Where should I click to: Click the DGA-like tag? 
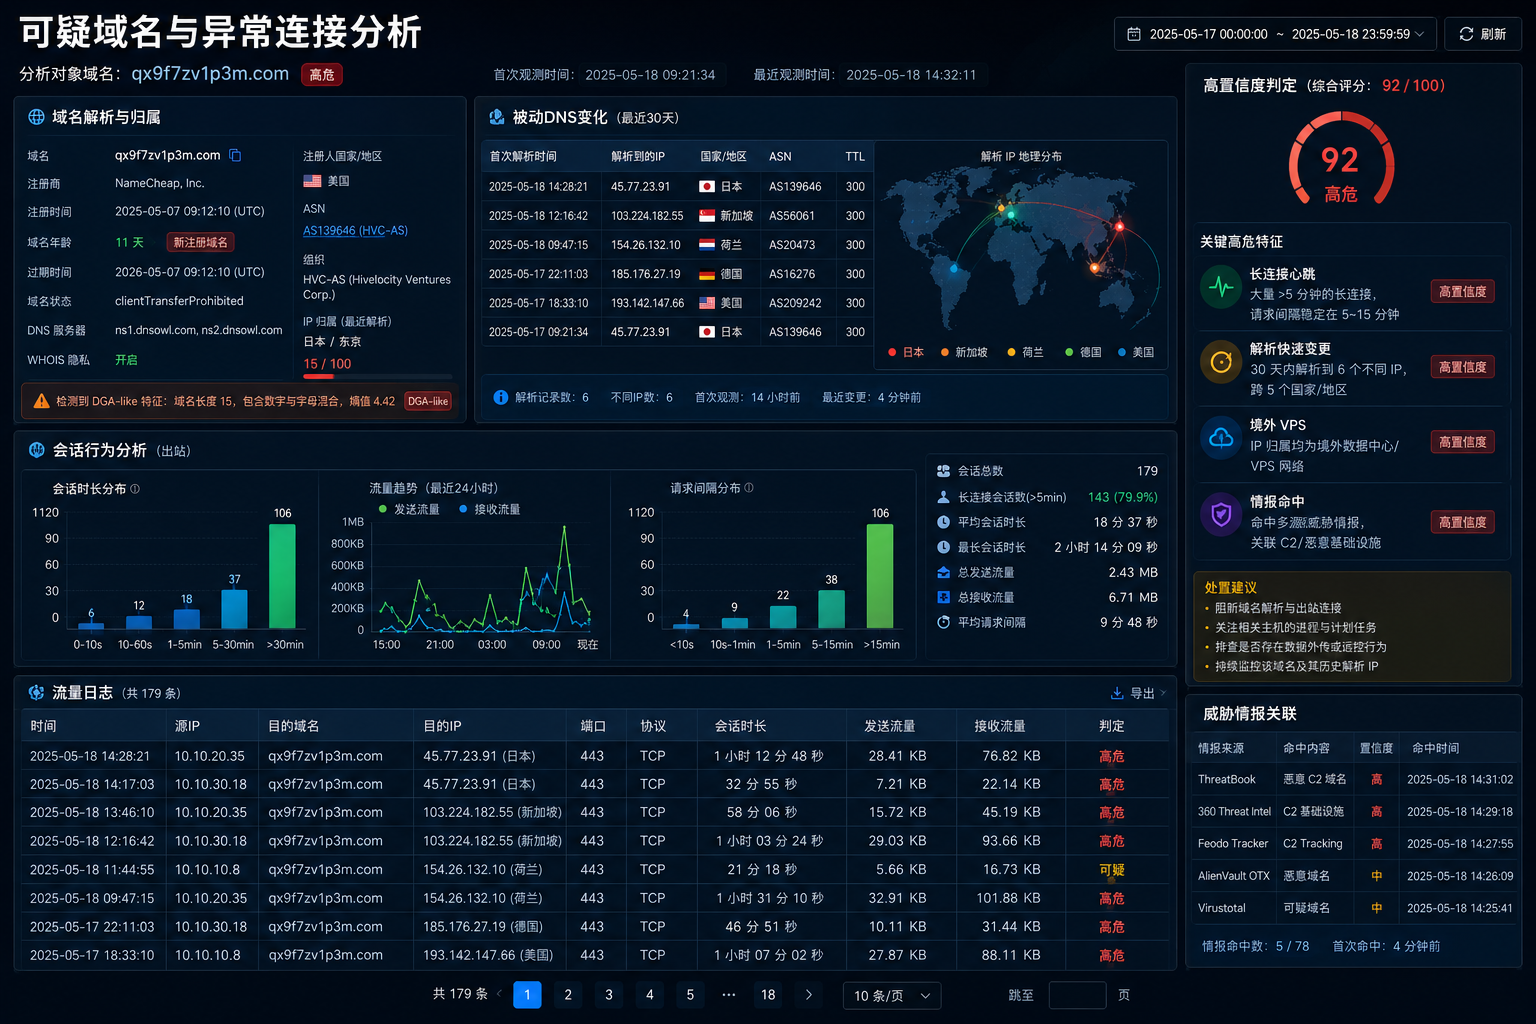pyautogui.click(x=427, y=401)
